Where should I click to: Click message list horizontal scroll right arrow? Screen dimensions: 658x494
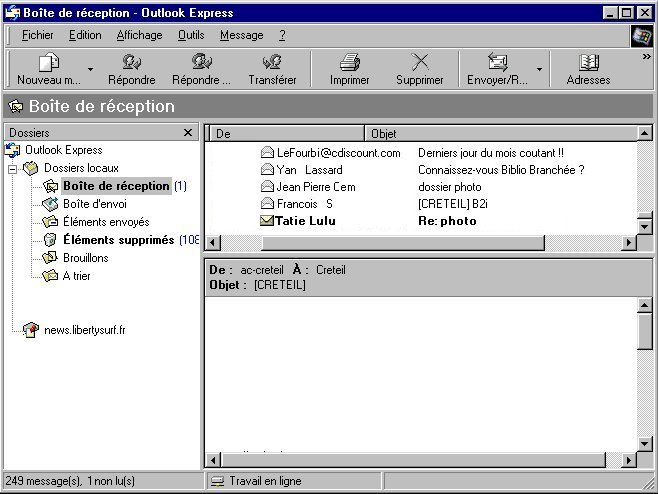click(x=629, y=243)
